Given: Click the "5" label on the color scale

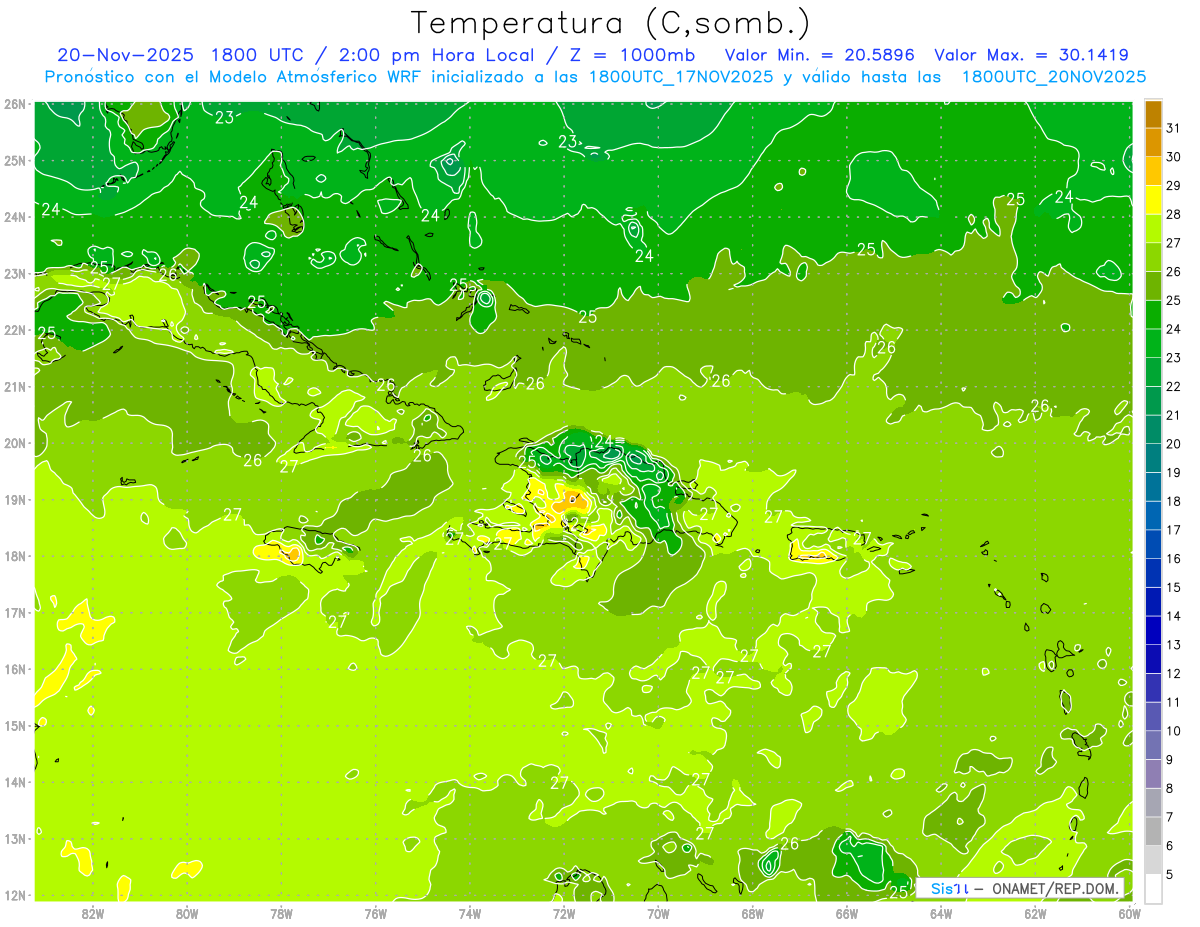Looking at the screenshot, I should click(1170, 875).
